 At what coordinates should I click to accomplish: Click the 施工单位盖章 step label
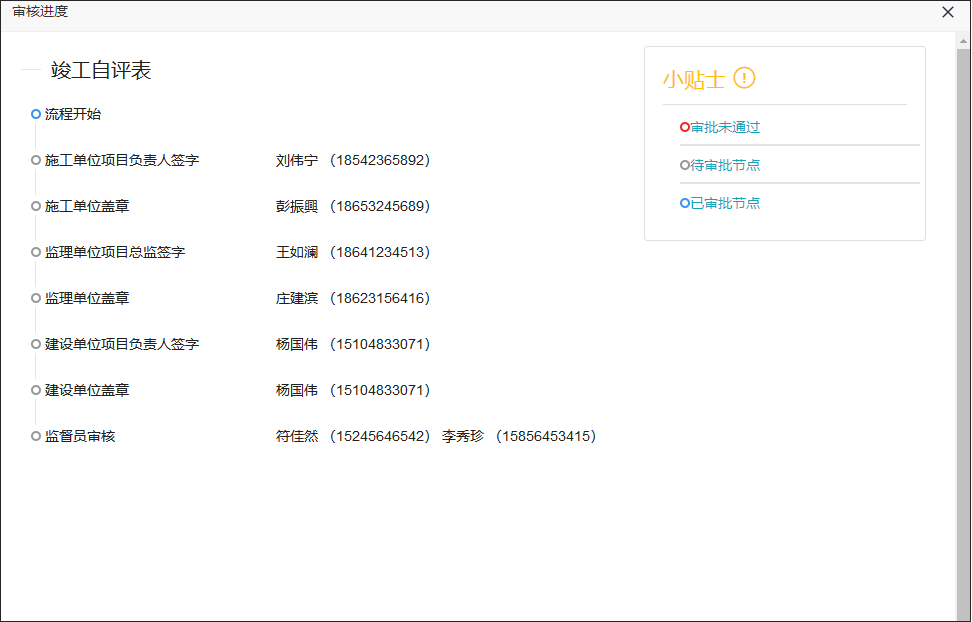87,206
